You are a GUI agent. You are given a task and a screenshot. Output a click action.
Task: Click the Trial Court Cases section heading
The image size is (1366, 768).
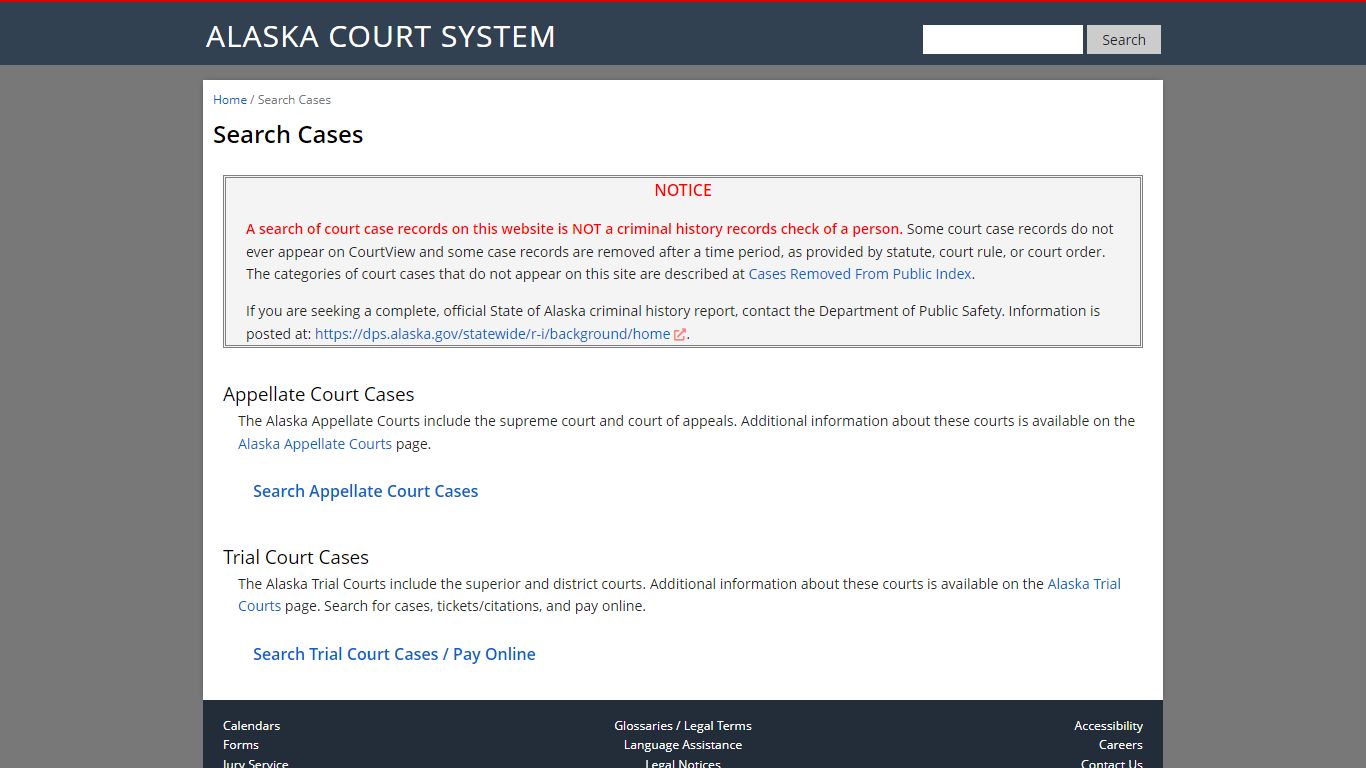[x=296, y=557]
